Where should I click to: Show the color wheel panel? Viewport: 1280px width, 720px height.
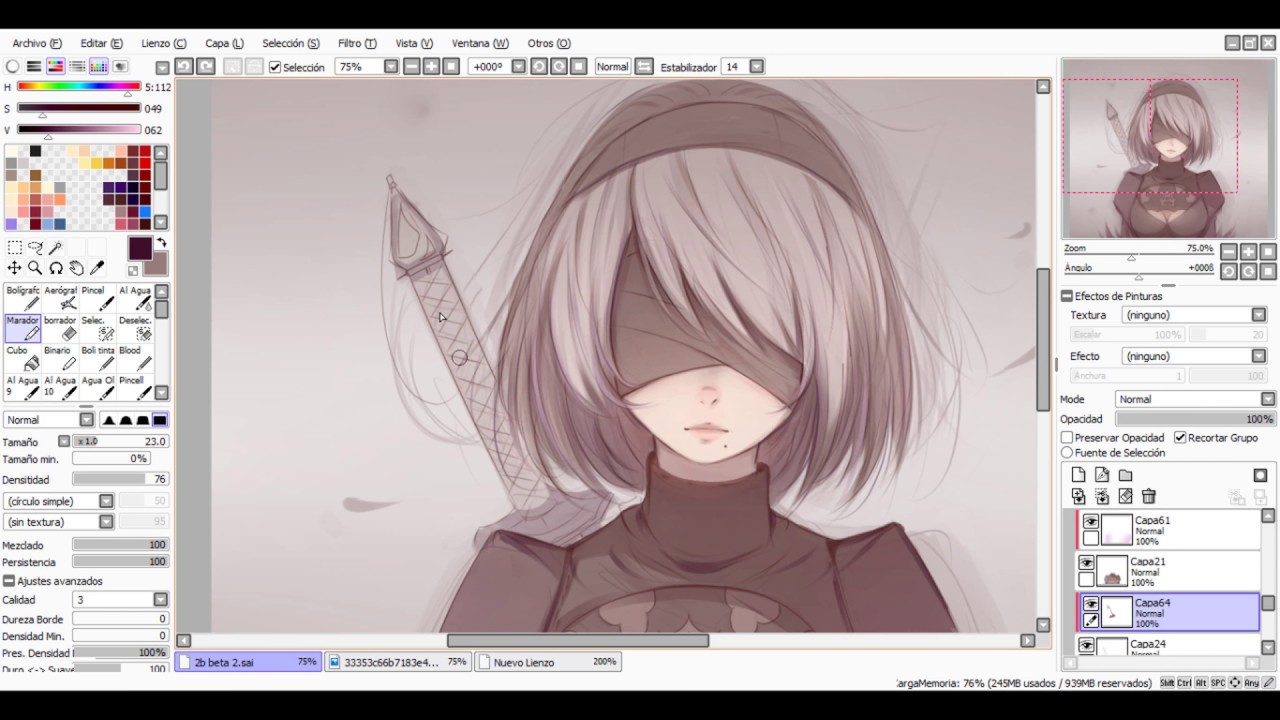12,67
